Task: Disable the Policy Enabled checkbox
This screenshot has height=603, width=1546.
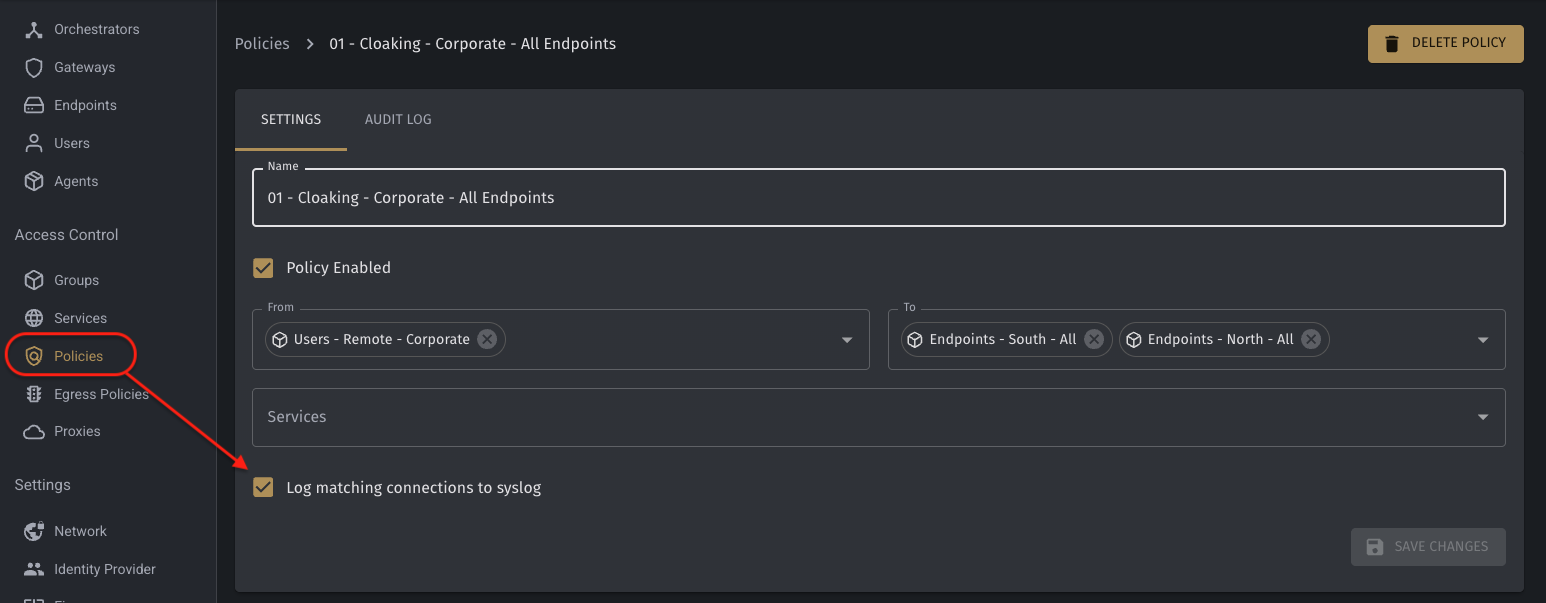Action: tap(263, 268)
